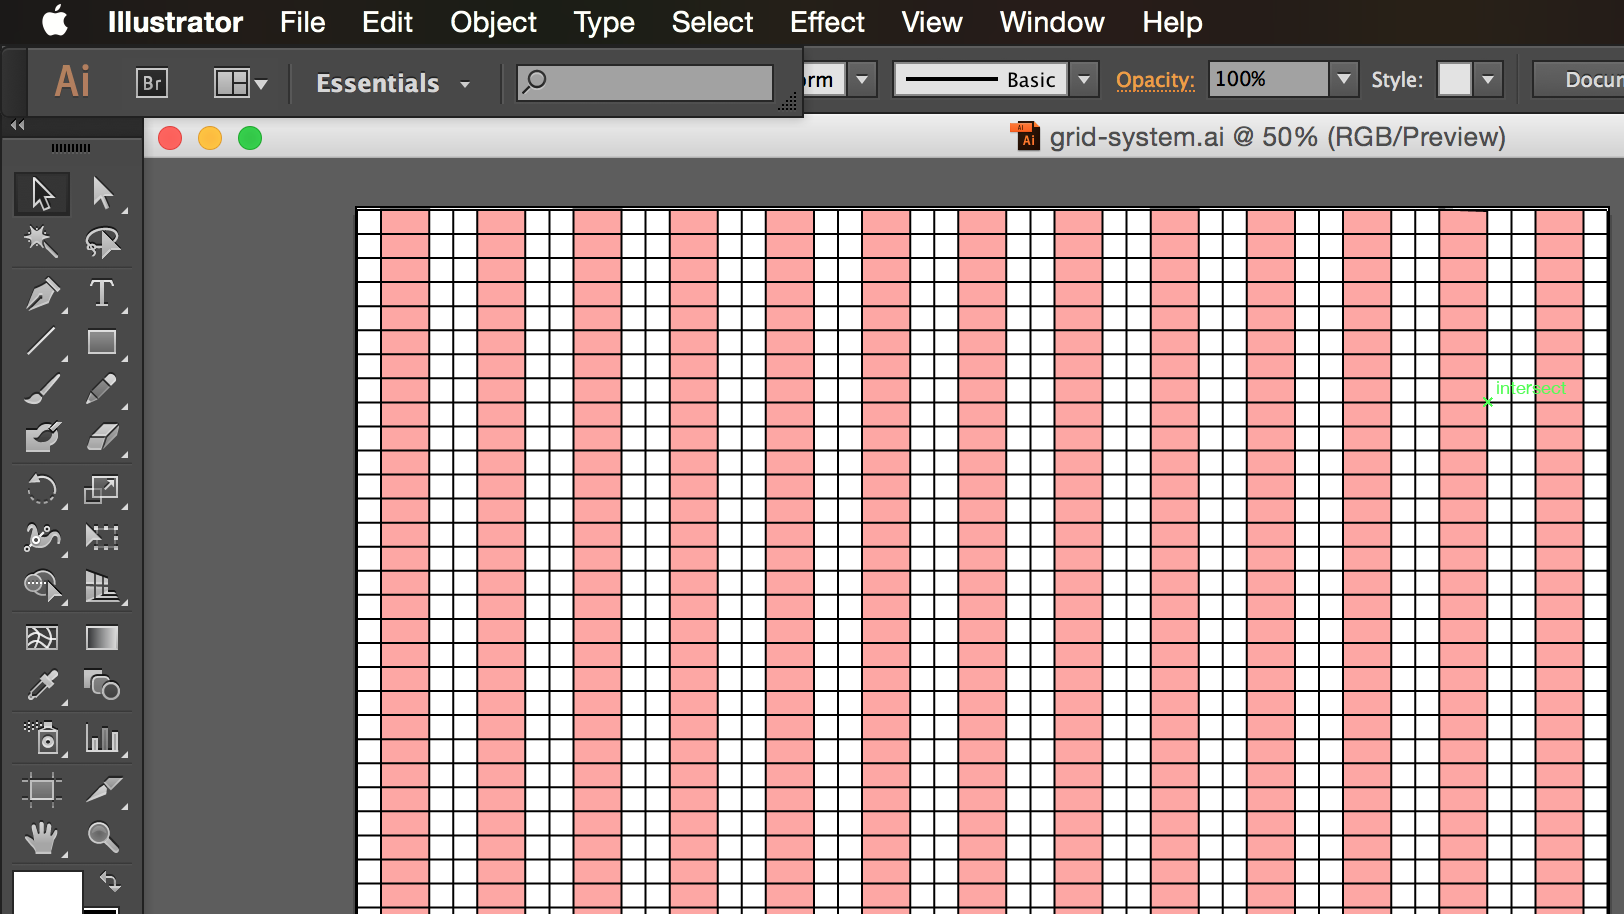Select the Eraser tool
Viewport: 1624px width, 914px height.
[103, 438]
